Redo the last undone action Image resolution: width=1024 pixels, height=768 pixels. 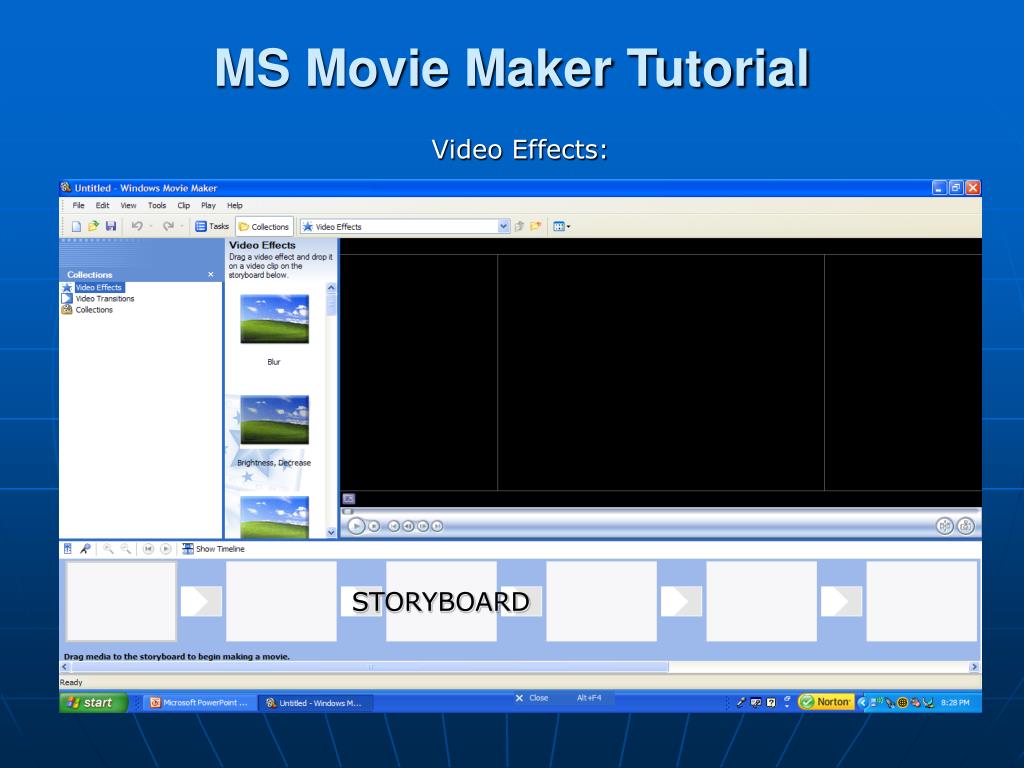point(168,226)
